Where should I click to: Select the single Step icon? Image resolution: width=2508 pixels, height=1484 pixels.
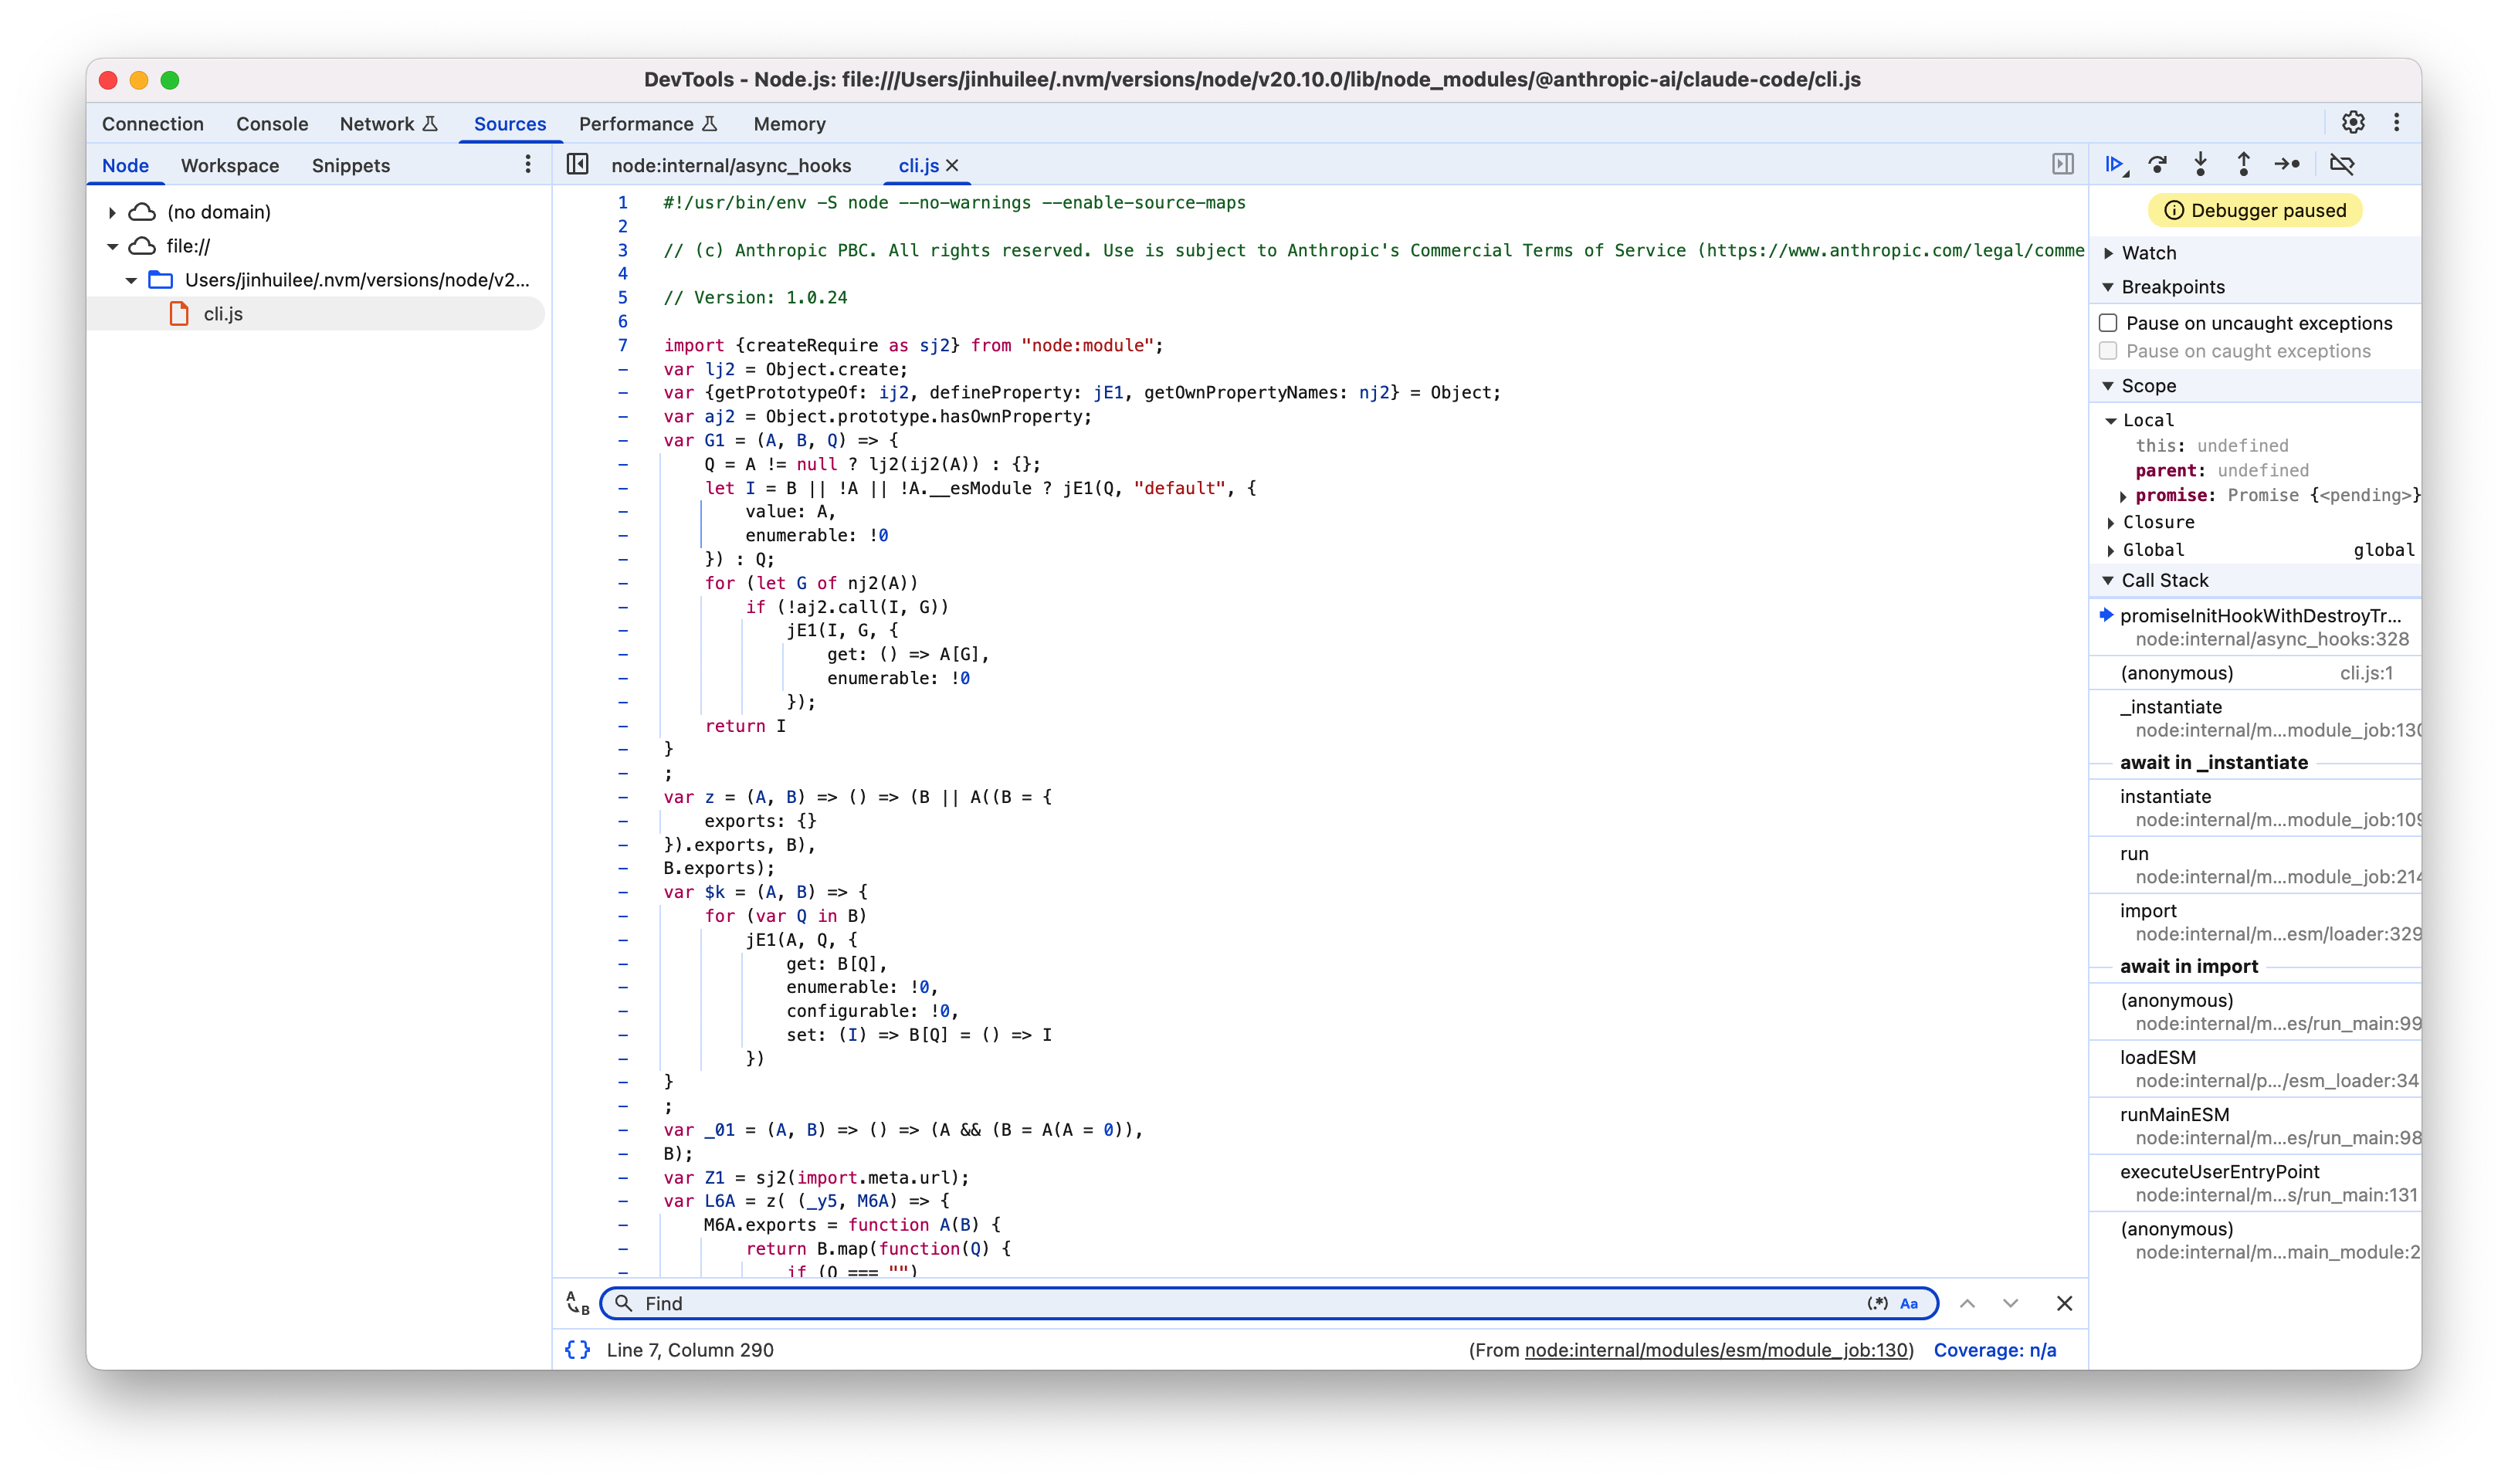[2287, 164]
